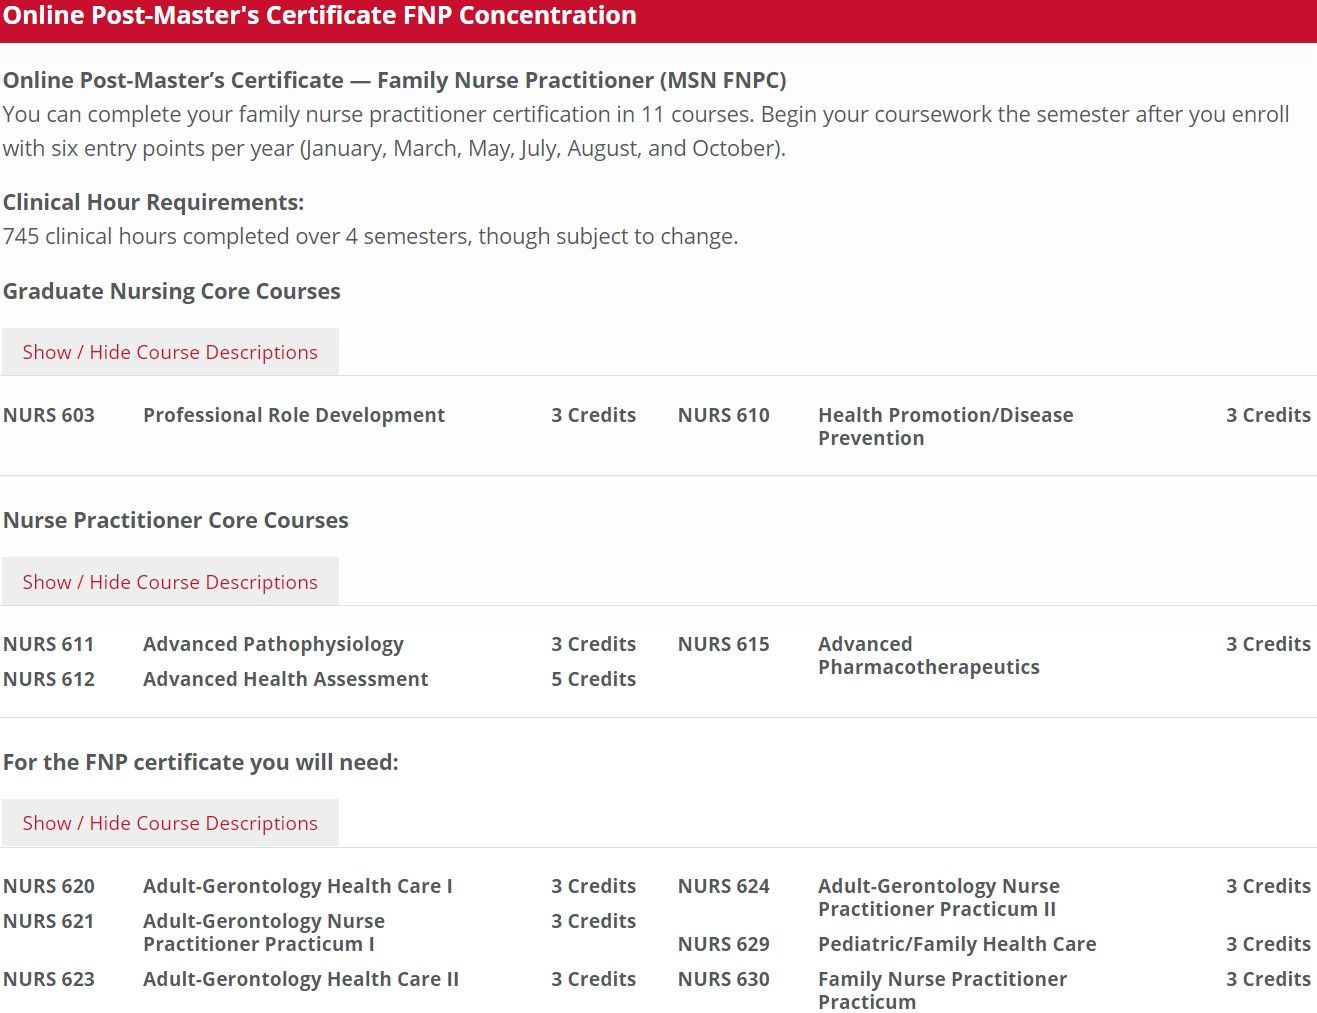Click the 'For the FNP certificate you will need' heading
Viewport: 1317px width, 1013px height.
[201, 762]
